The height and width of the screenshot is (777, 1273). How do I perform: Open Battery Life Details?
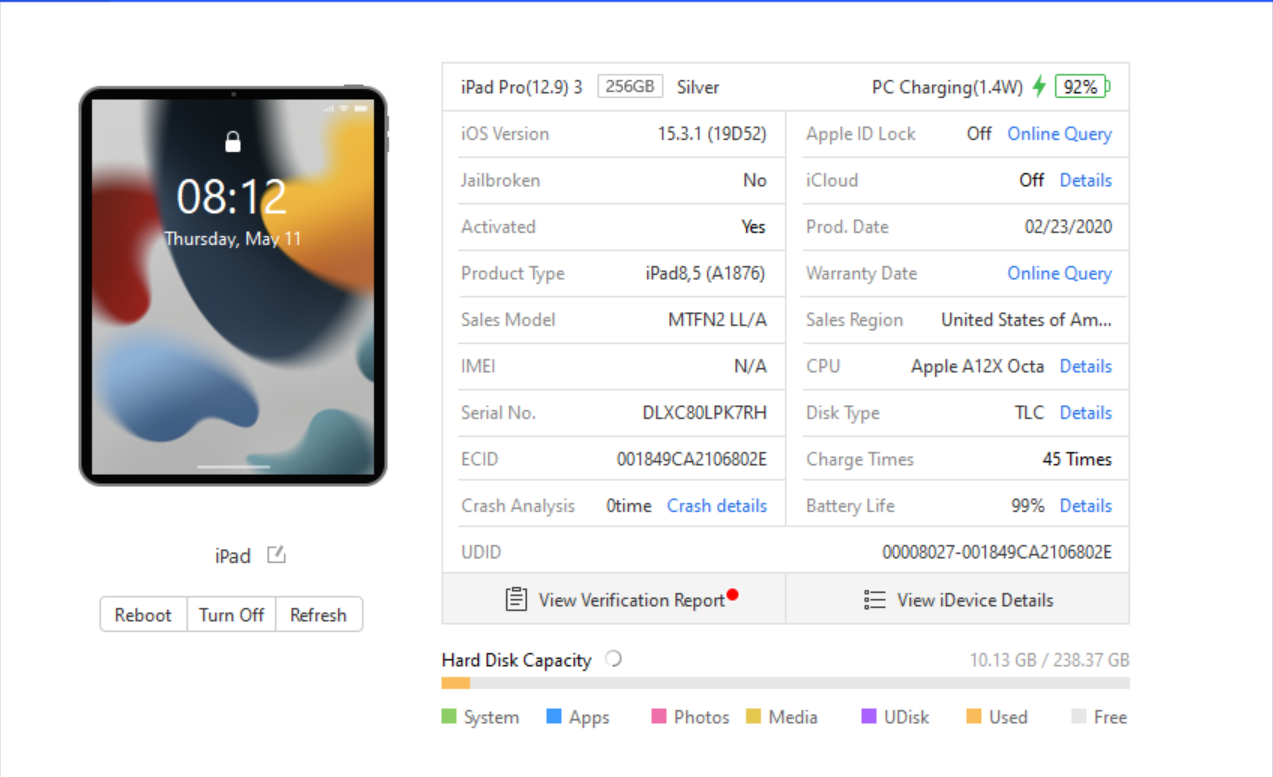[1085, 505]
